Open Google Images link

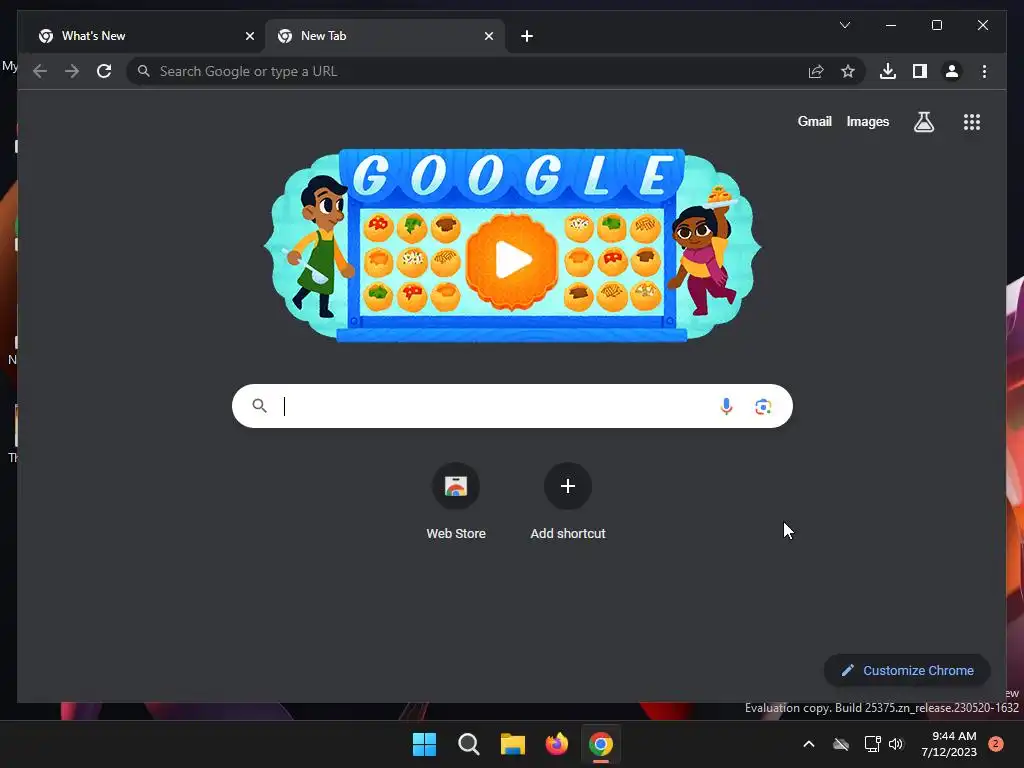(867, 121)
